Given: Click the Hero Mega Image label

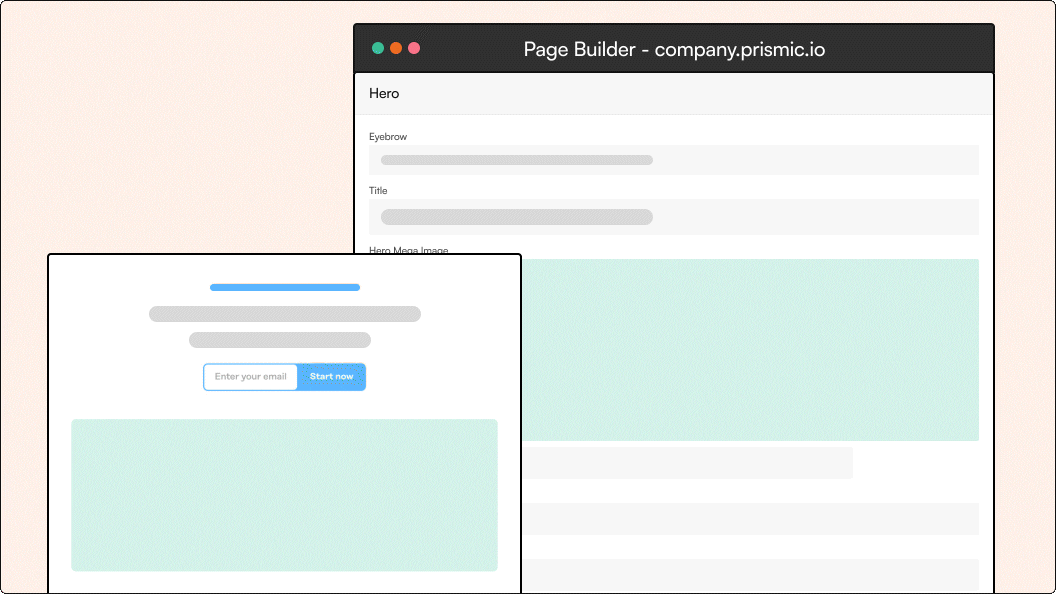Looking at the screenshot, I should (x=409, y=250).
